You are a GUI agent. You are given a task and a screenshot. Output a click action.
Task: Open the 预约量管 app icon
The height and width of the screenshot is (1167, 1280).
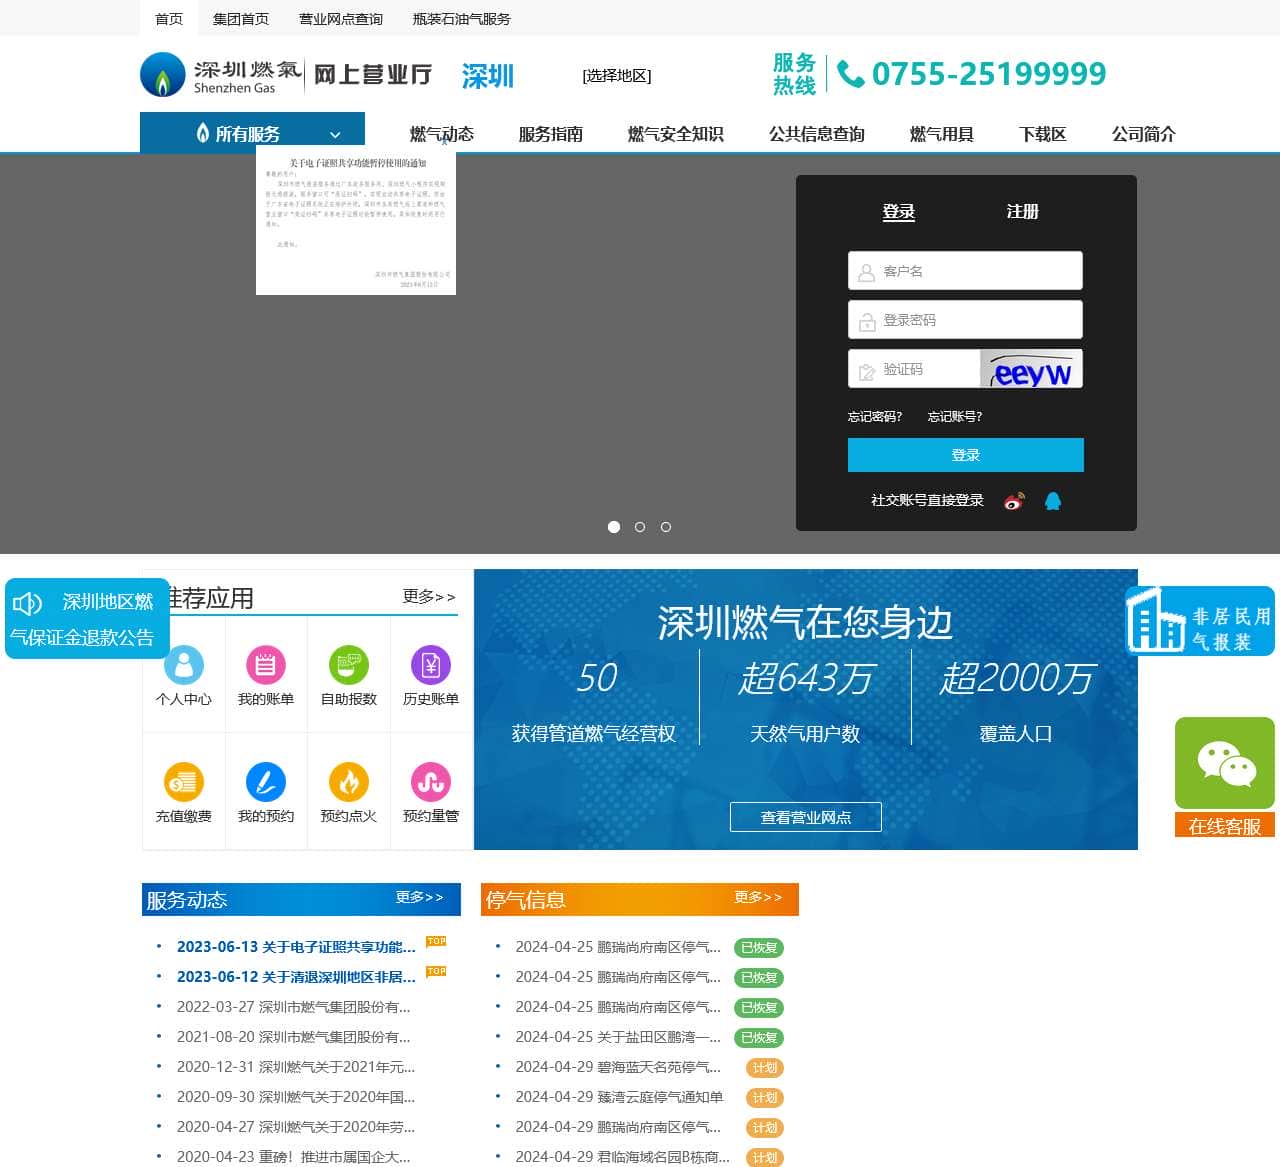point(431,782)
